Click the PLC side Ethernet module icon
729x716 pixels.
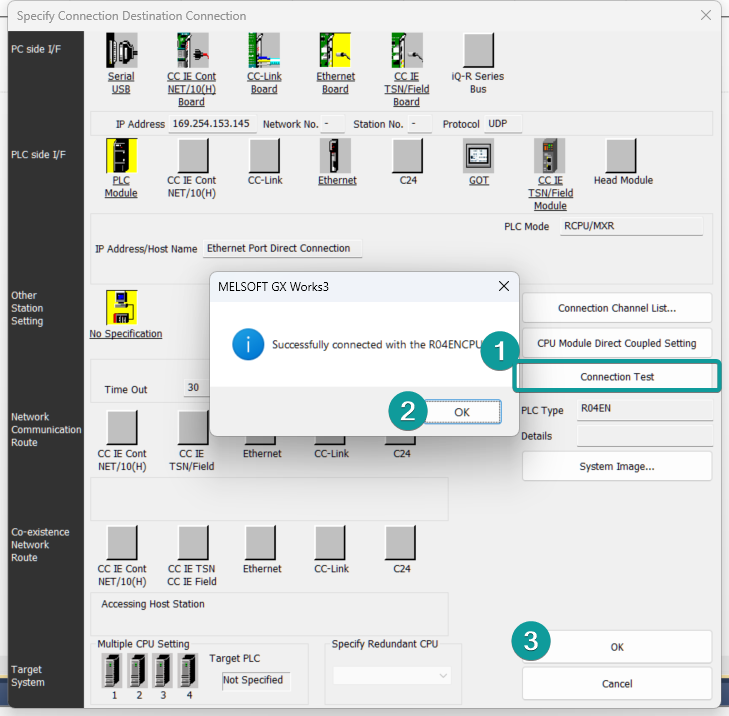point(335,156)
